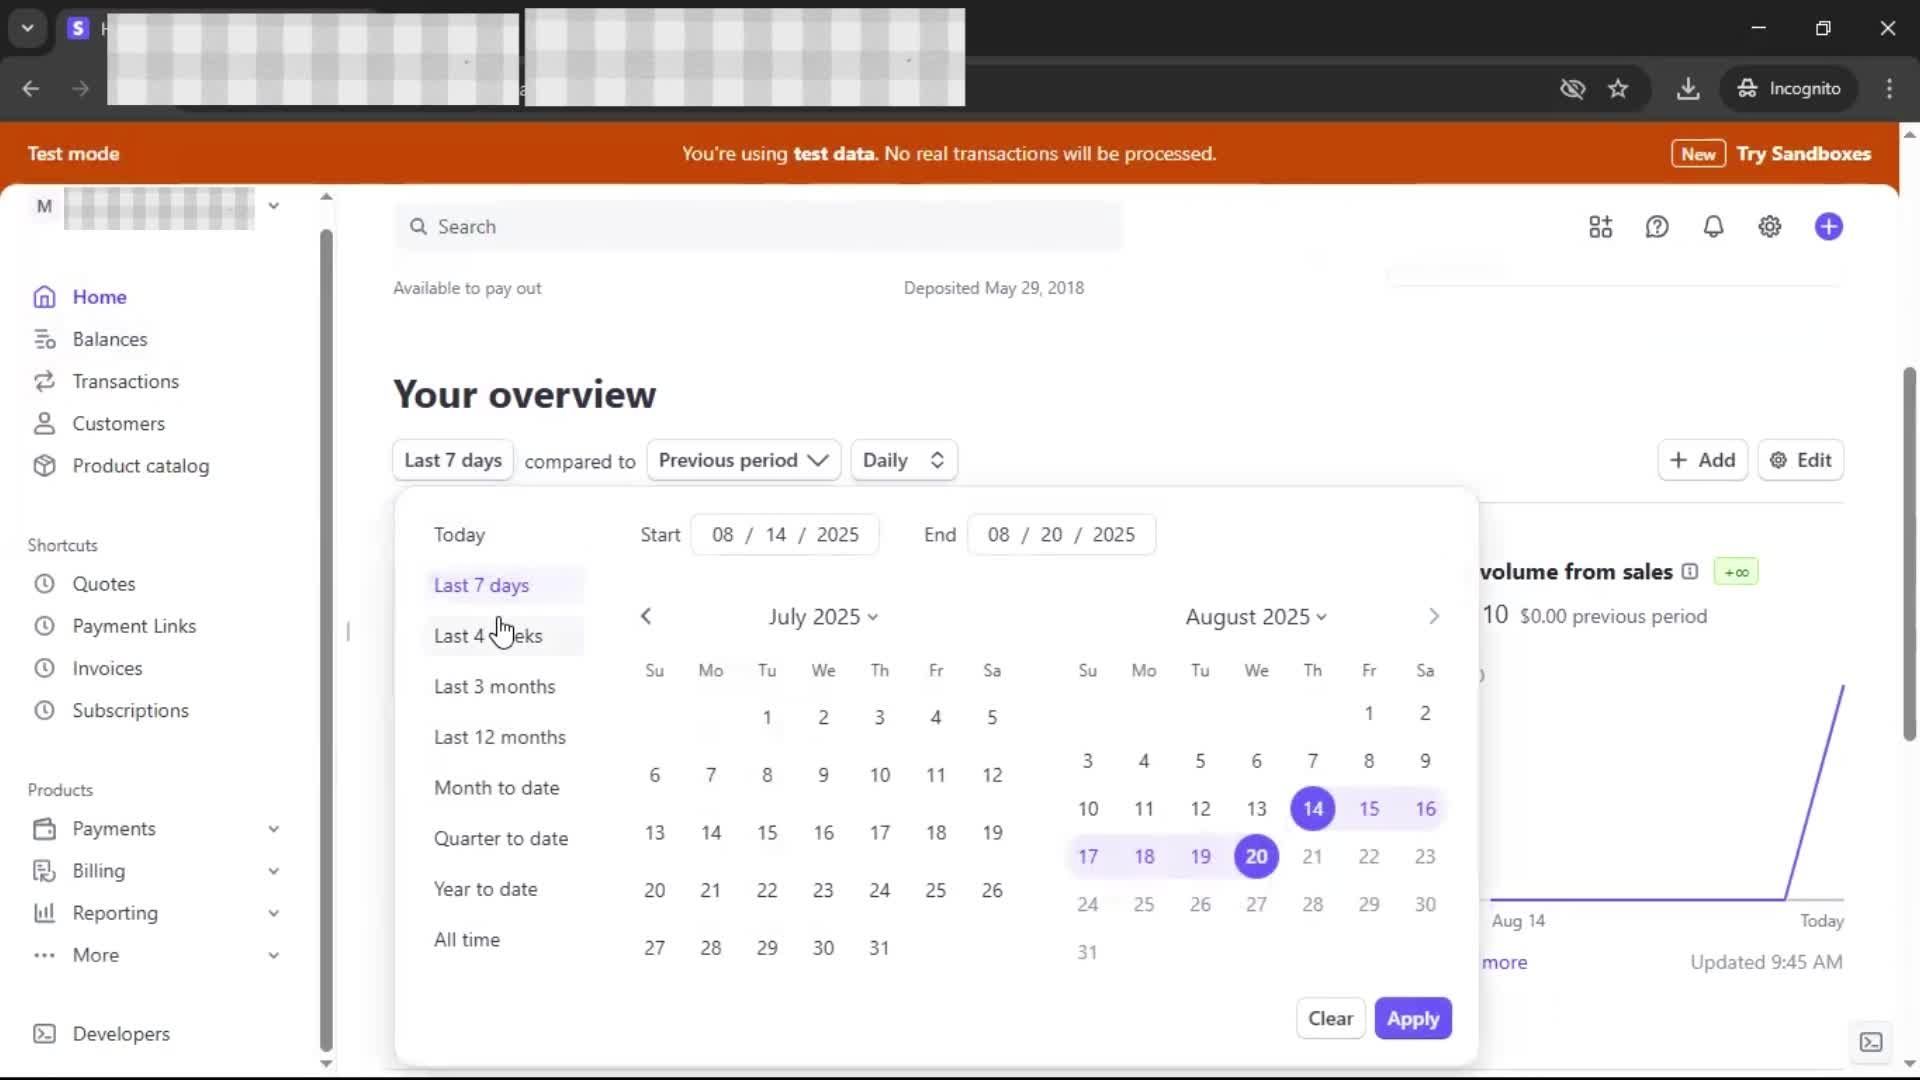
Task: Open the August 2025 month dropdown
Action: pos(1256,617)
